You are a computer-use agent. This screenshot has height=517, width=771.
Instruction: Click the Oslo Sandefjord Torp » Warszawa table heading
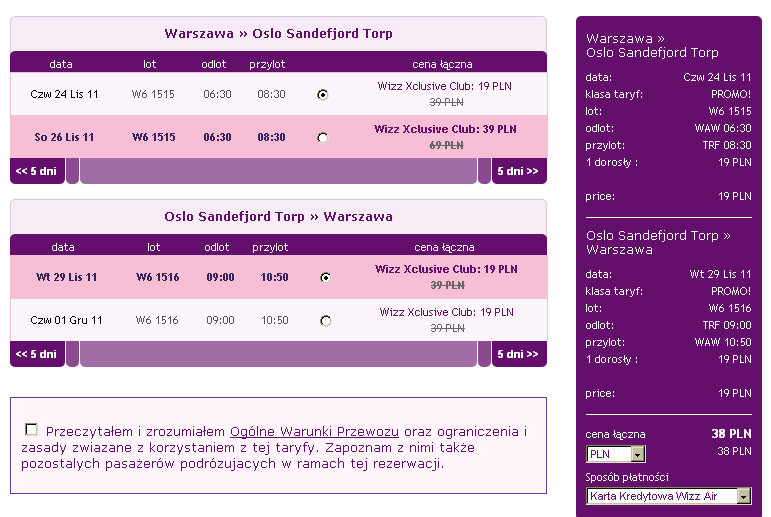click(278, 216)
